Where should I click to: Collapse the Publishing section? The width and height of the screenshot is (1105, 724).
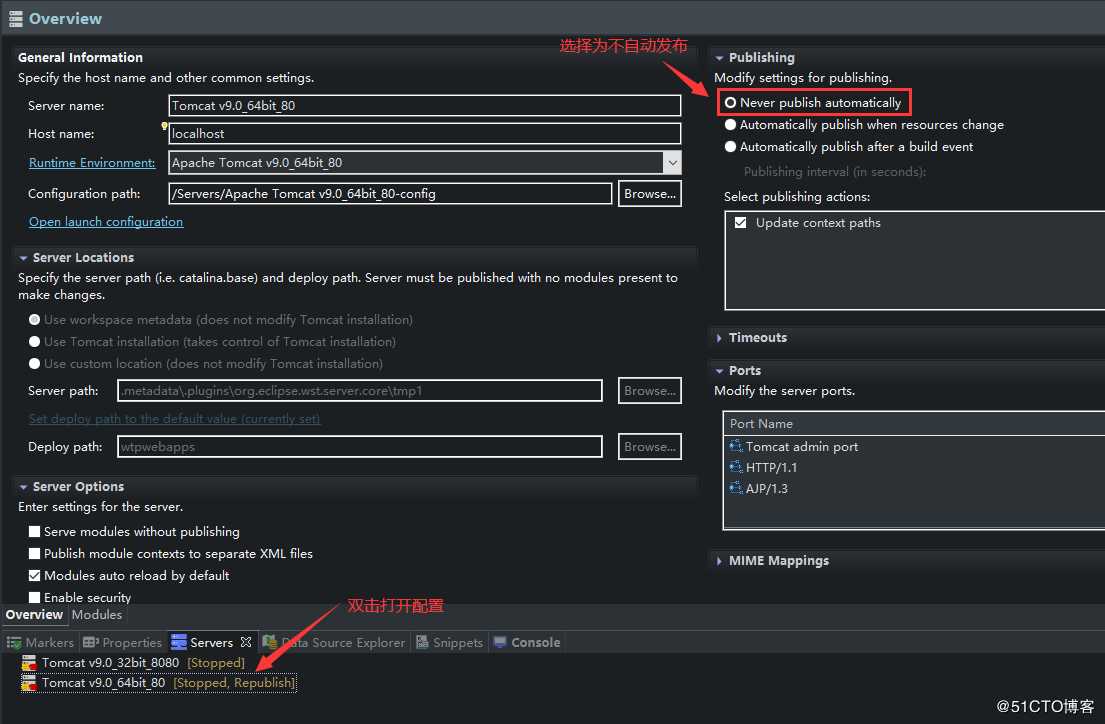click(719, 58)
